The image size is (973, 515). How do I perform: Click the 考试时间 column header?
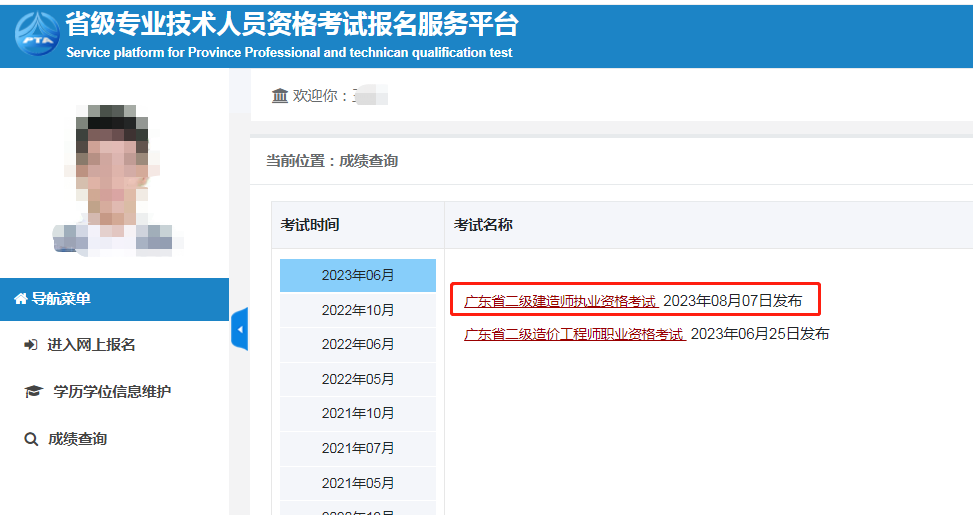[310, 225]
